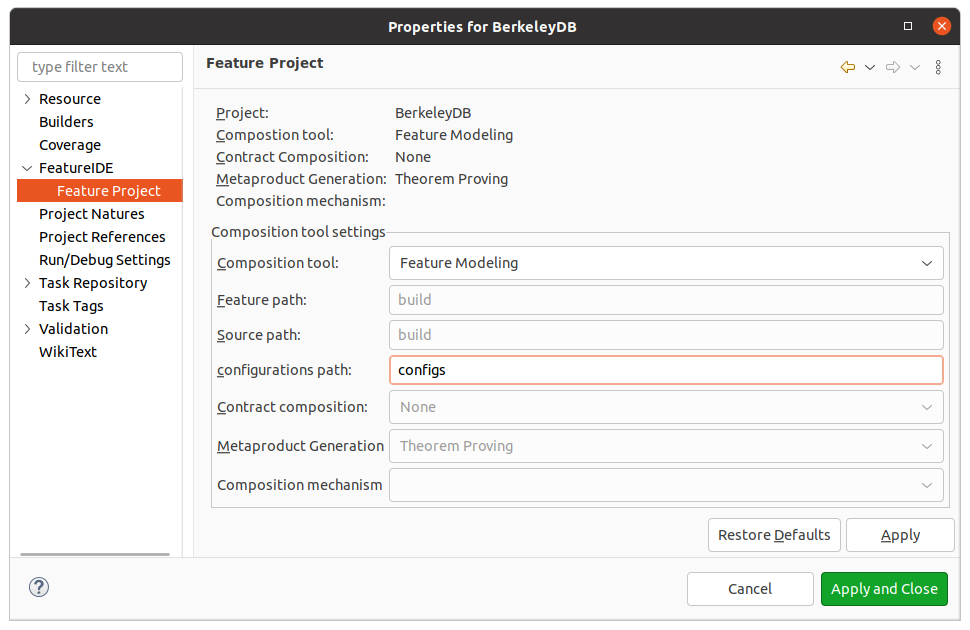Click the forward navigation arrow
The width and height of the screenshot is (970, 630).
point(891,67)
